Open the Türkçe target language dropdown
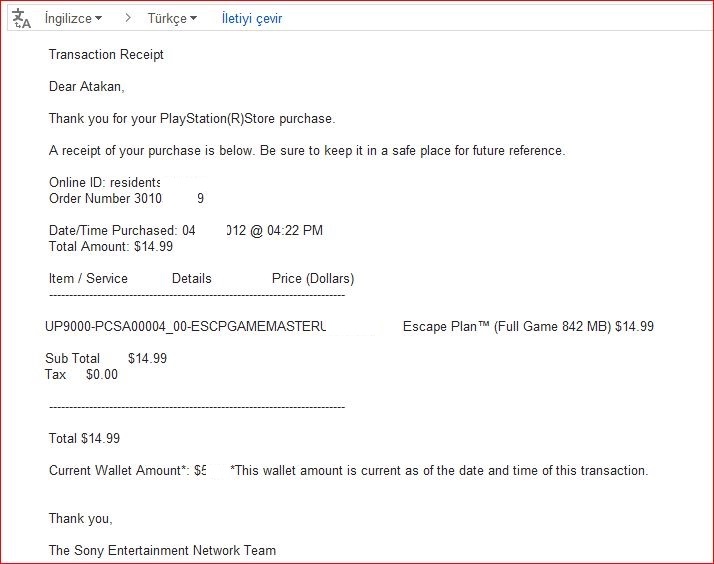Screen dimensions: 714x564 click(x=172, y=19)
